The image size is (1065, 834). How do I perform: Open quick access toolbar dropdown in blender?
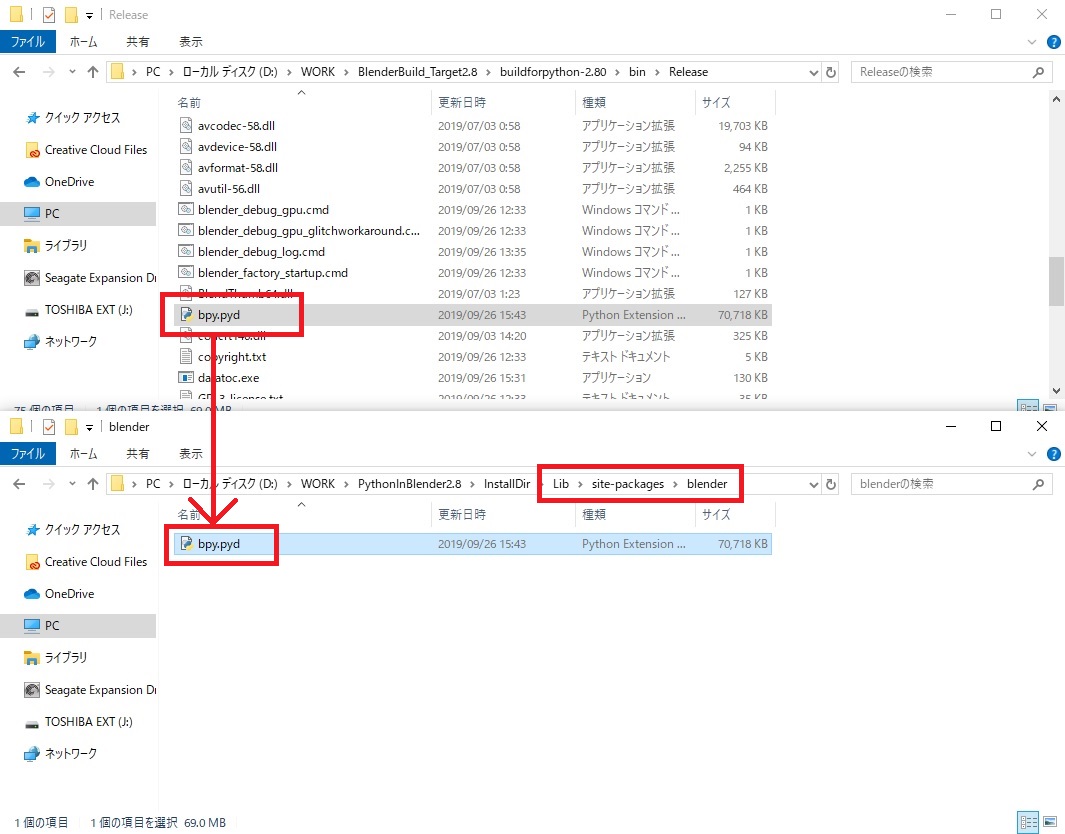89,427
